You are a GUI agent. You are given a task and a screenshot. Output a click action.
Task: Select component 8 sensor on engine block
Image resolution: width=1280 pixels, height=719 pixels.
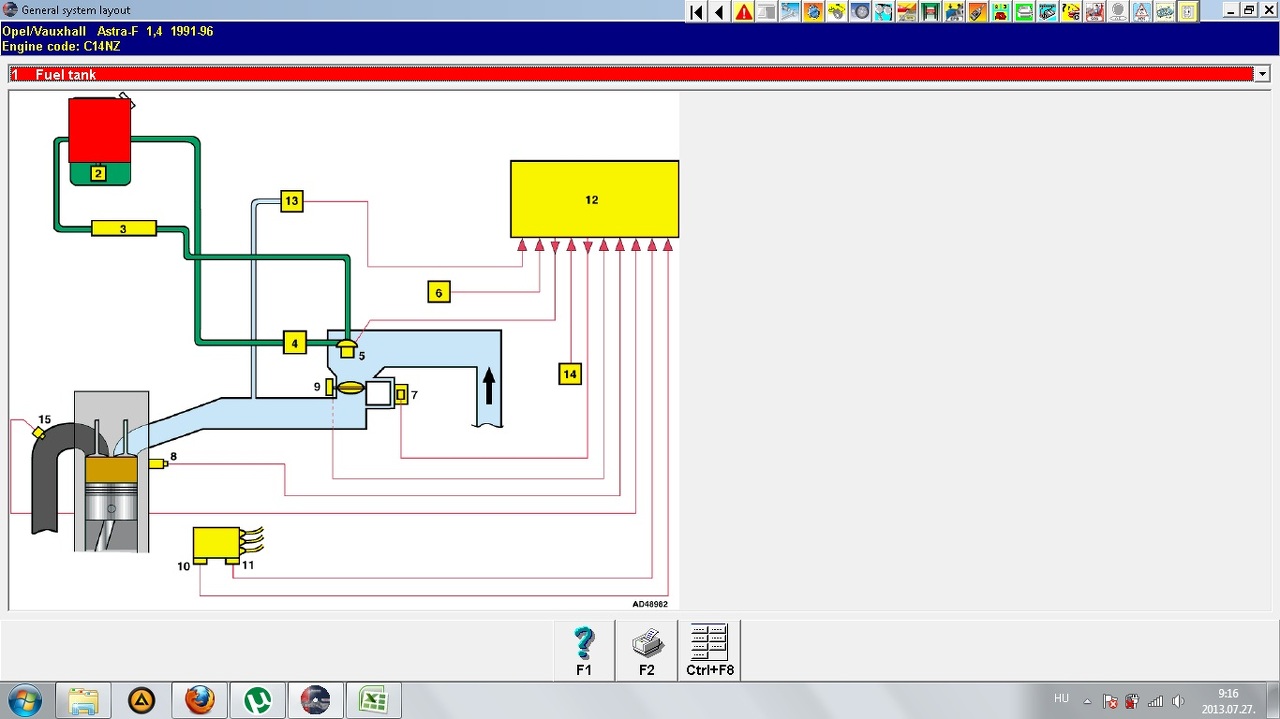(157, 463)
